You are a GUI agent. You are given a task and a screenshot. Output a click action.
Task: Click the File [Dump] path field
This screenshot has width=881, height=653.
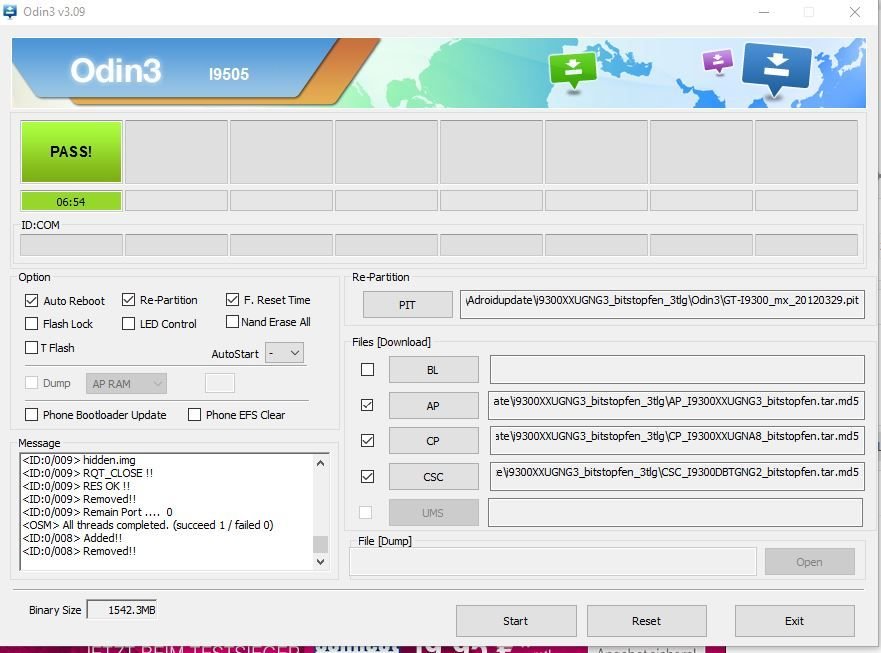click(x=553, y=562)
